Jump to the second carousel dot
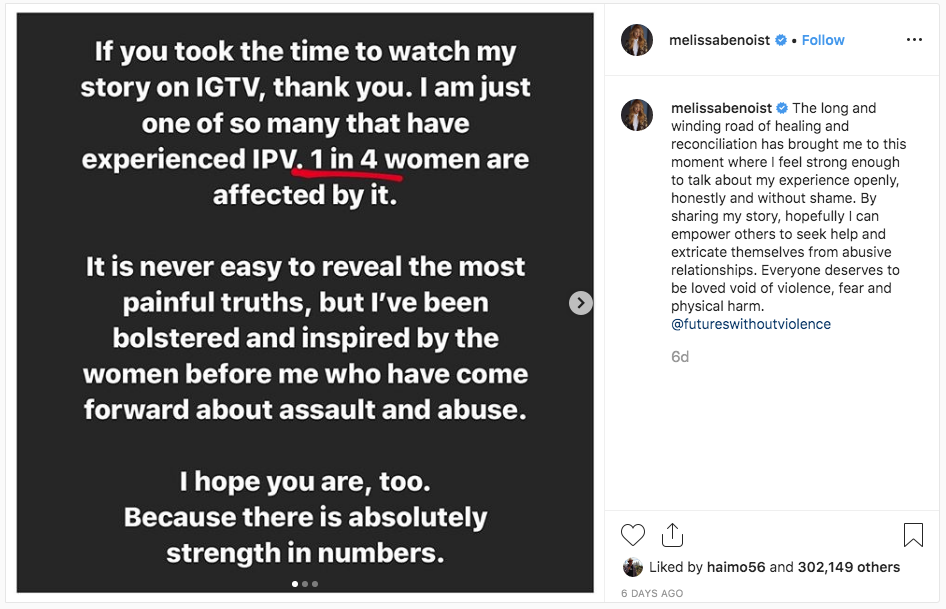 pos(305,583)
